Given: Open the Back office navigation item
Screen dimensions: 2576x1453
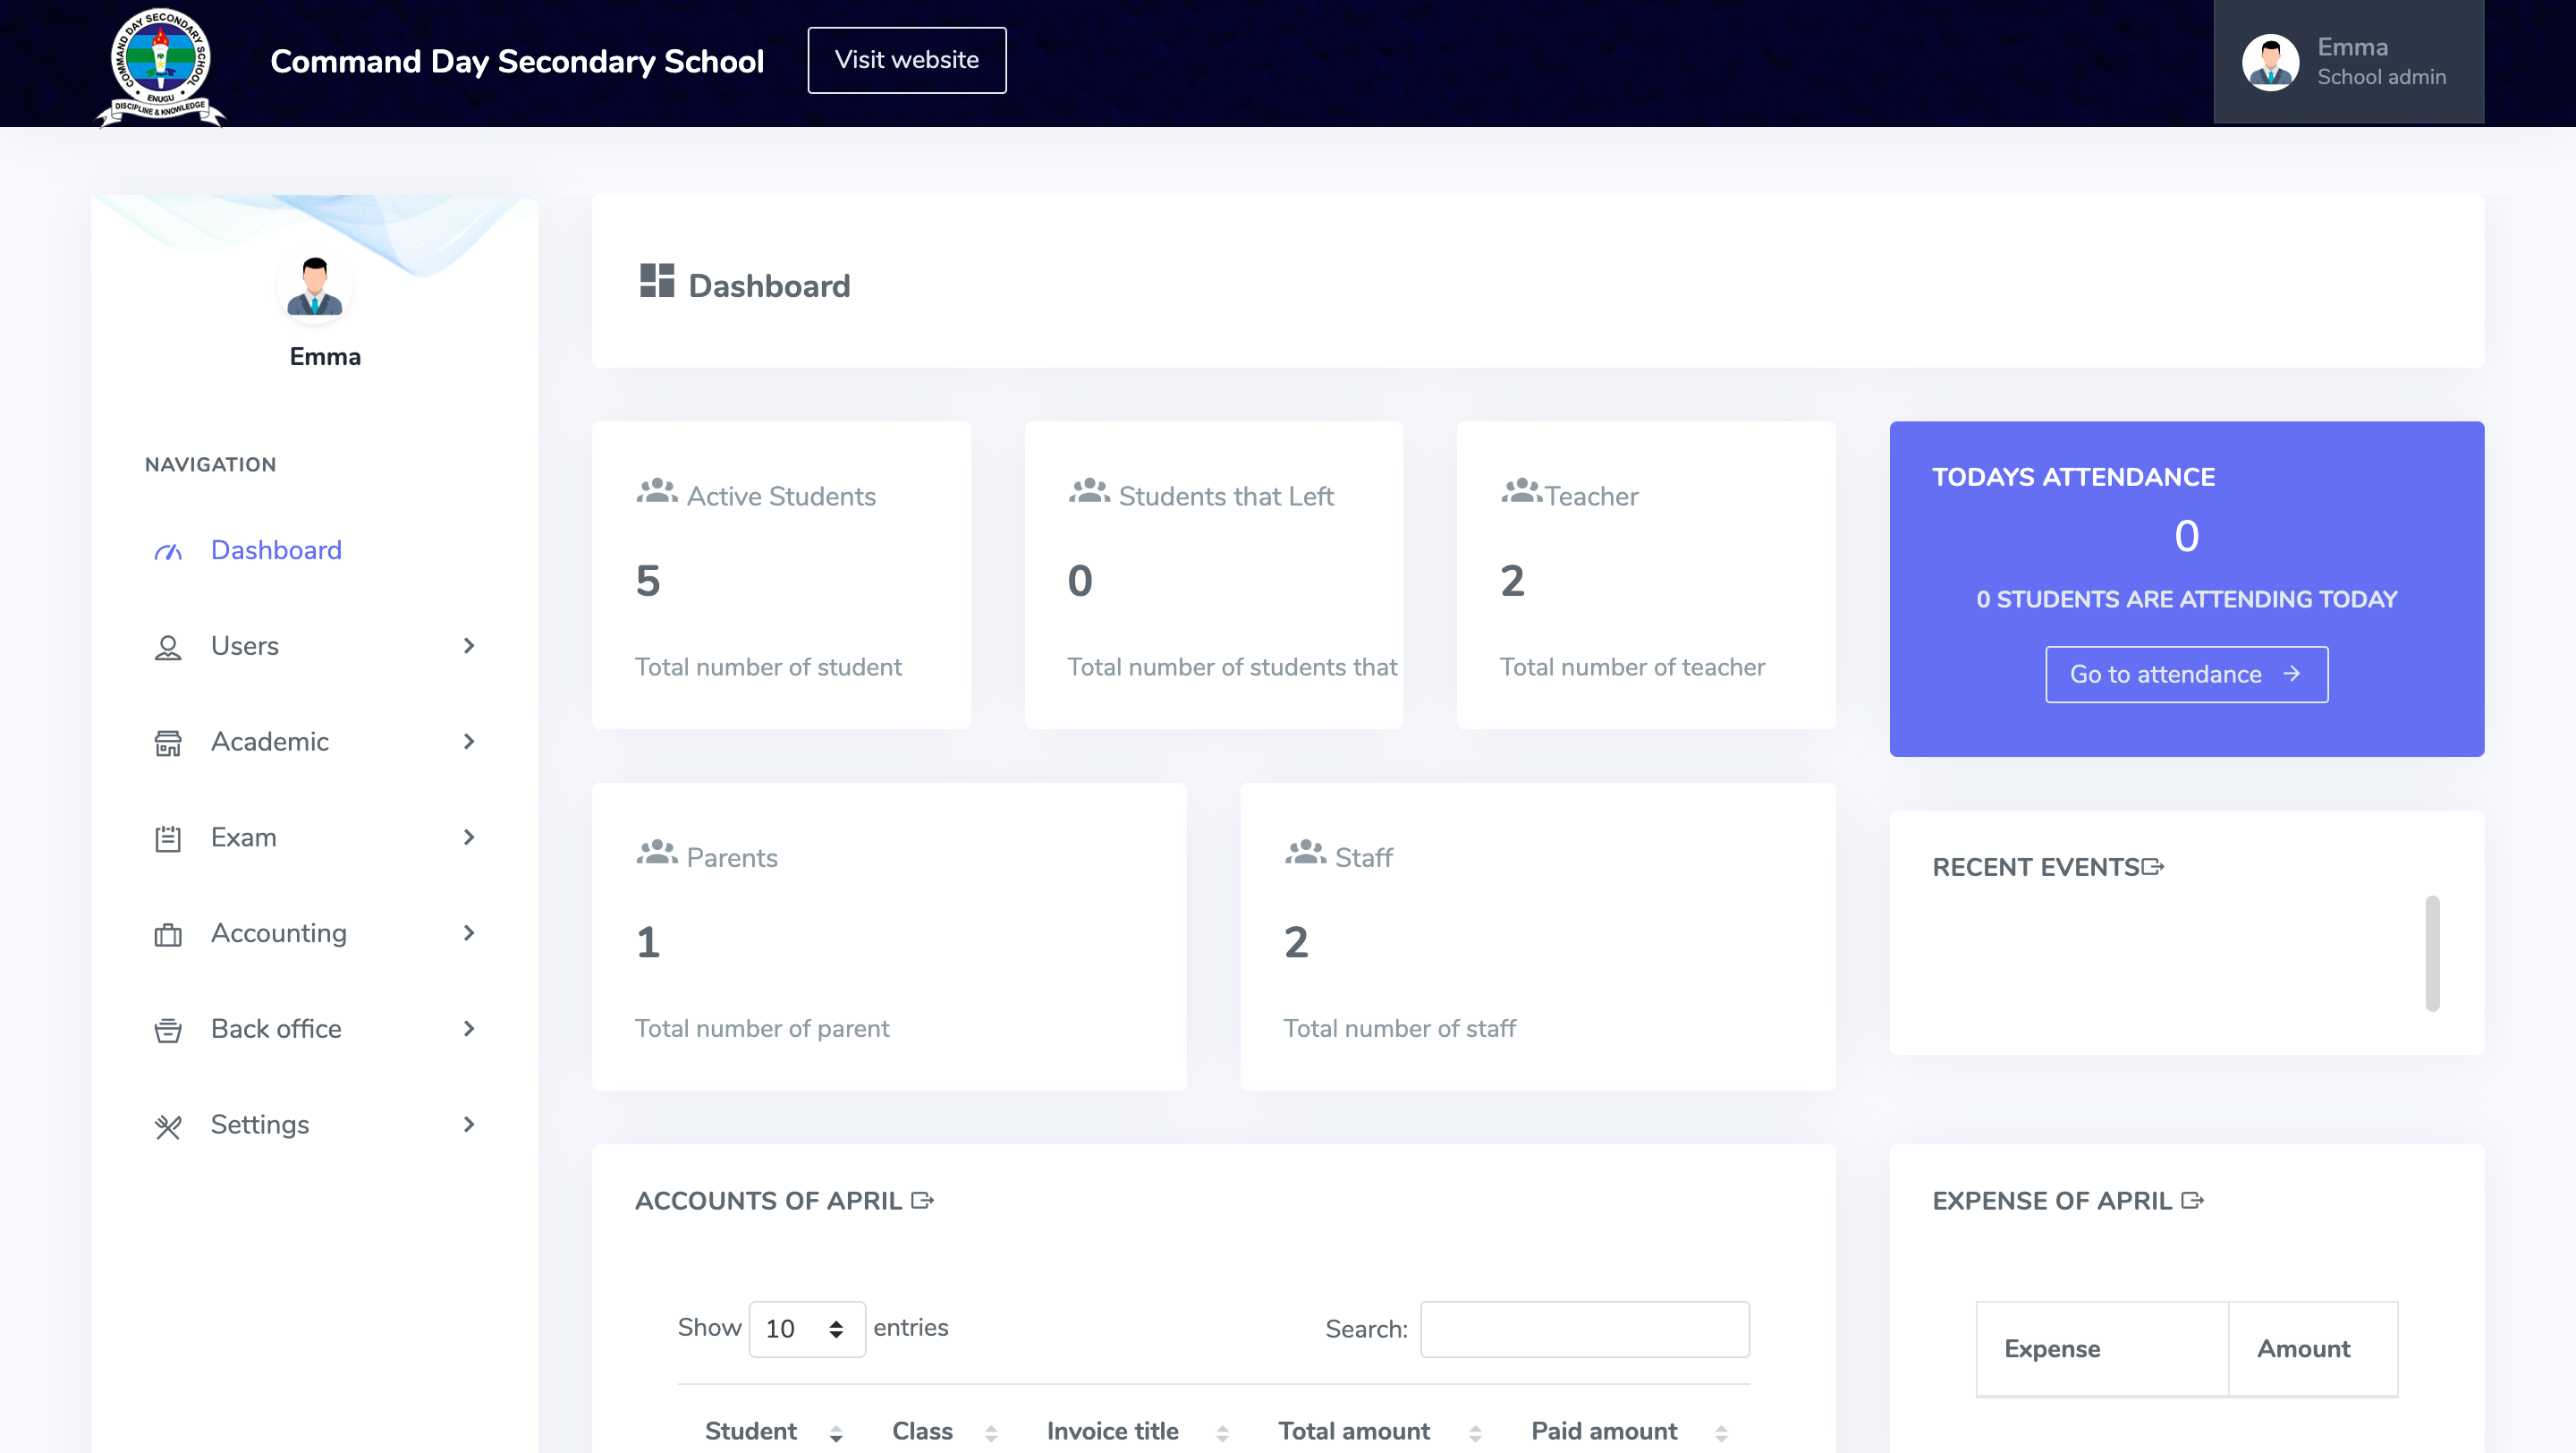Looking at the screenshot, I should click(315, 1028).
